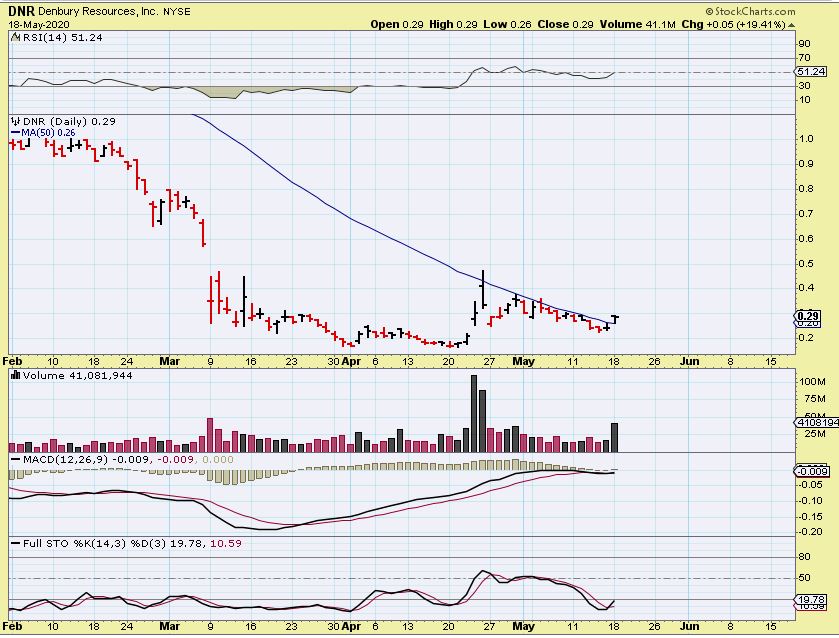Click the green up-triangle next to the Chg value
839x638 pixels.
pos(791,25)
